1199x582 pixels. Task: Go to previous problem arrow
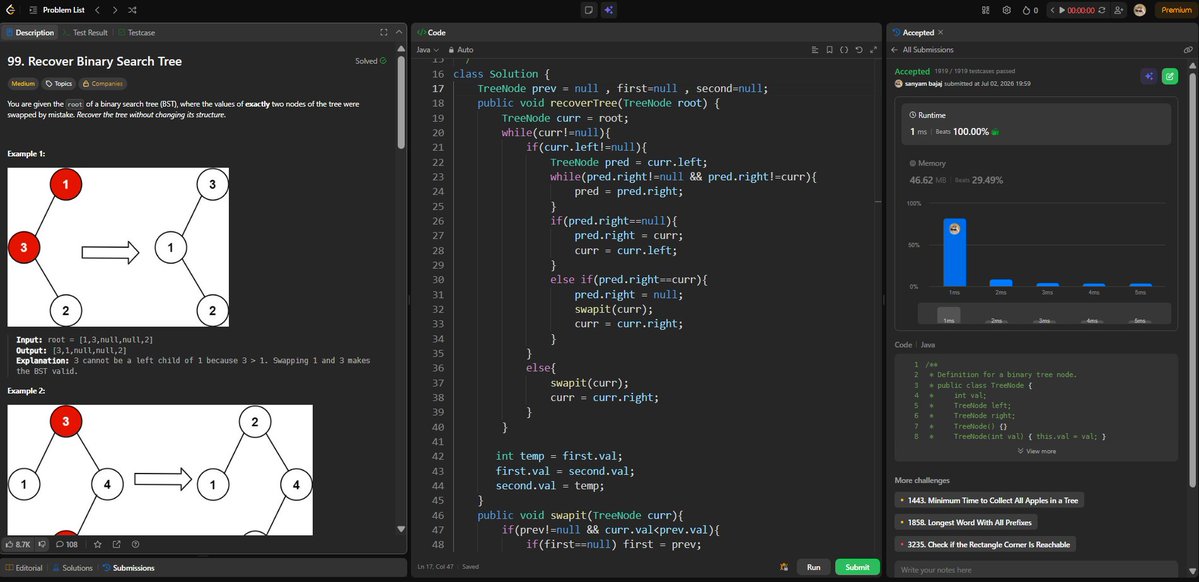click(97, 10)
